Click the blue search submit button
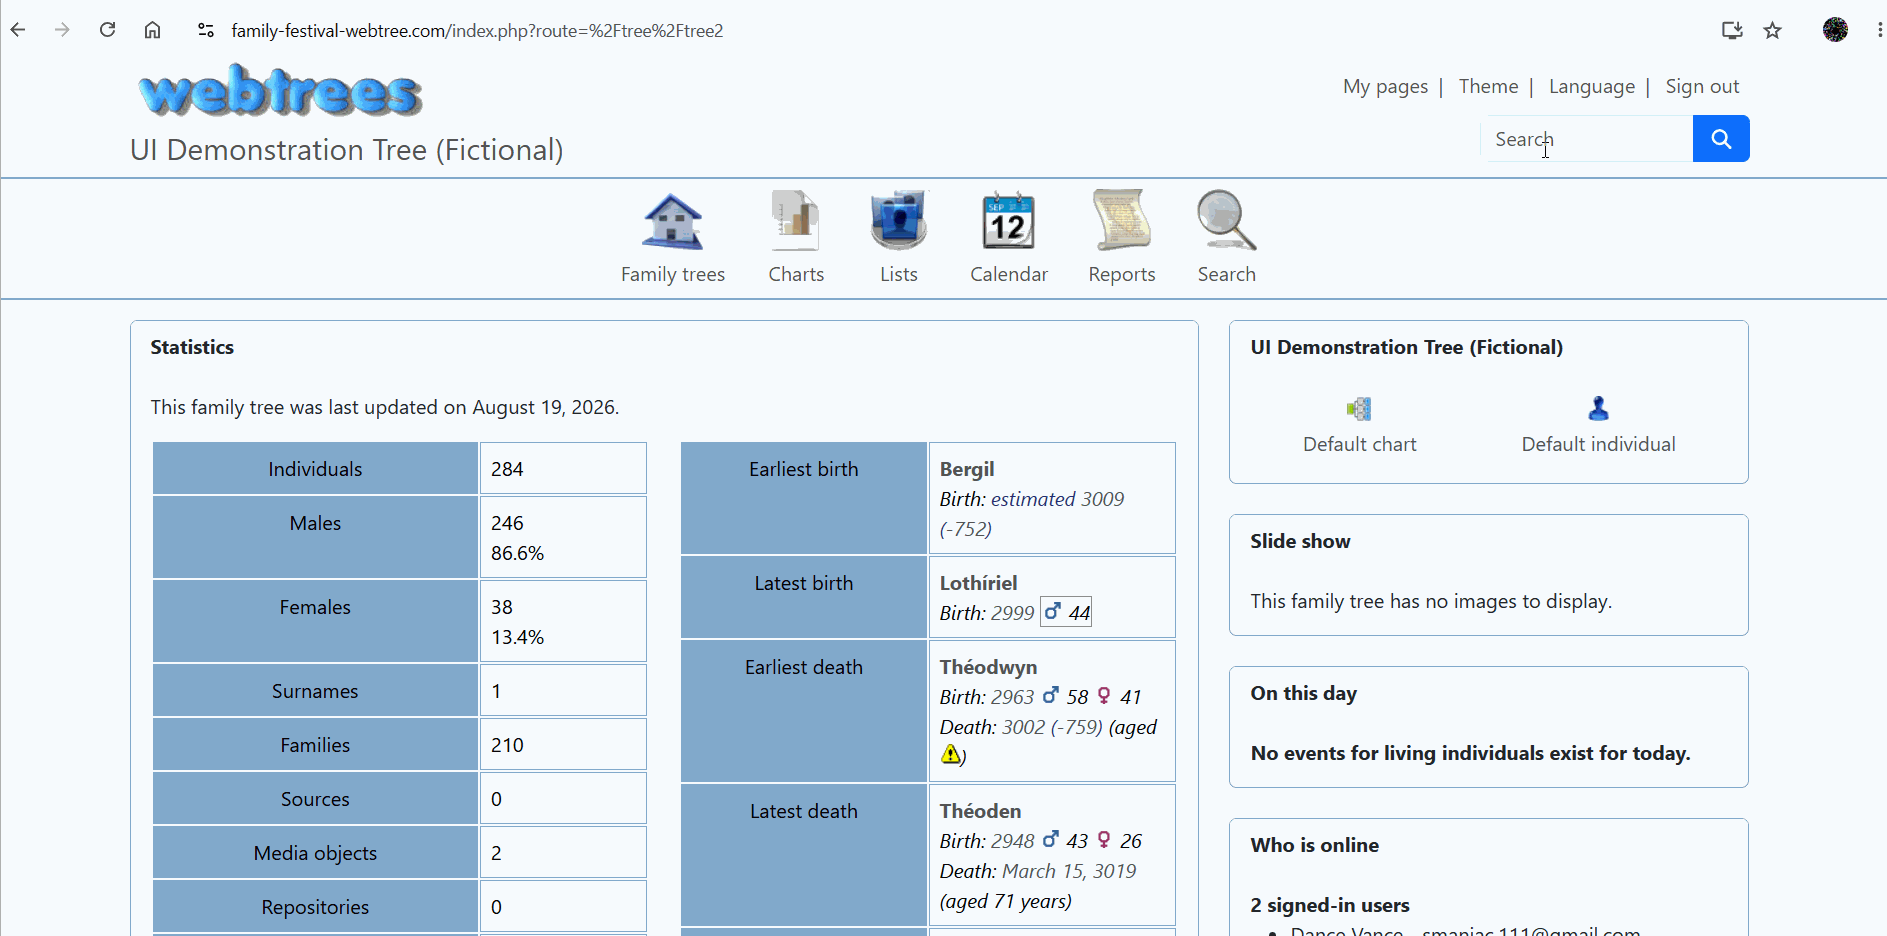This screenshot has height=936, width=1887. (x=1721, y=139)
